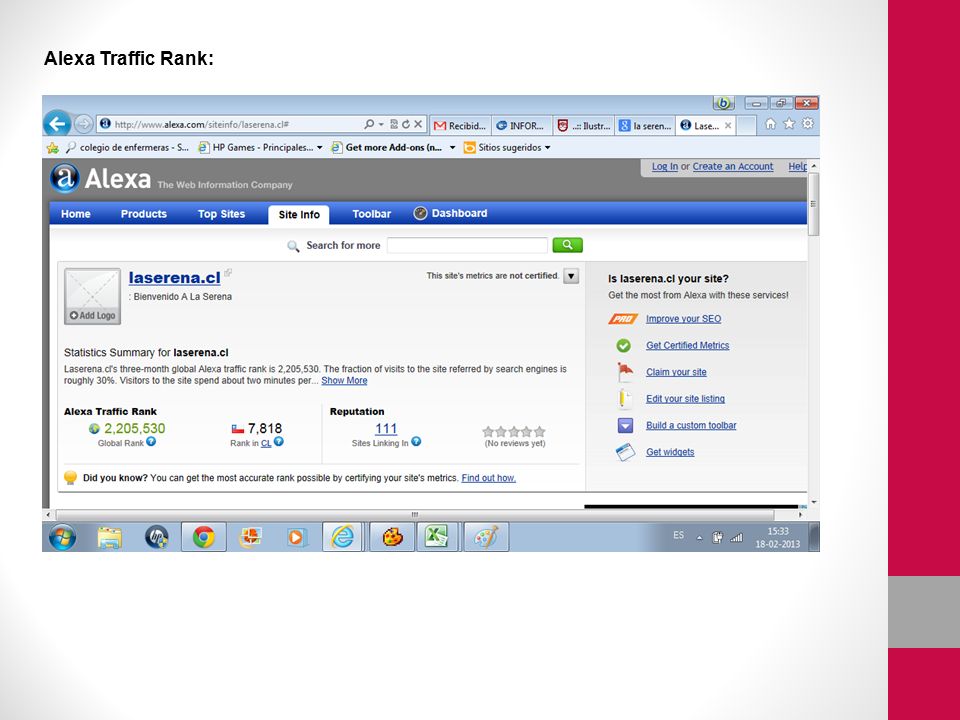Click the Alexa logo
The width and height of the screenshot is (960, 720).
[100, 179]
